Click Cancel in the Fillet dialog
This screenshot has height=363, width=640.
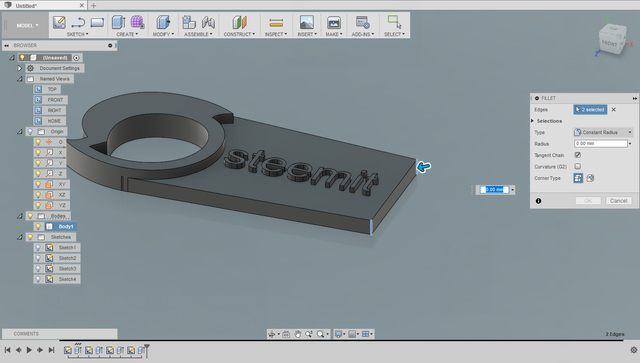[x=619, y=201]
